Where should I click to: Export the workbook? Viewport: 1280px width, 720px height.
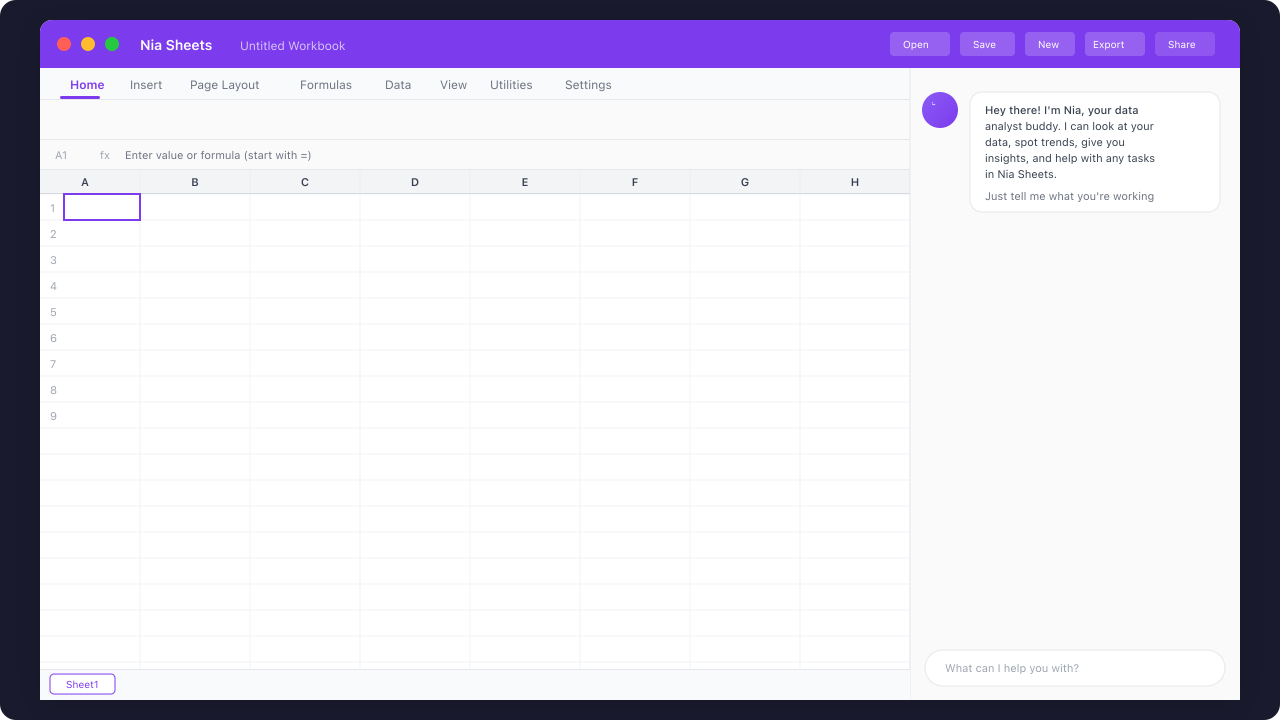pyautogui.click(x=1113, y=44)
